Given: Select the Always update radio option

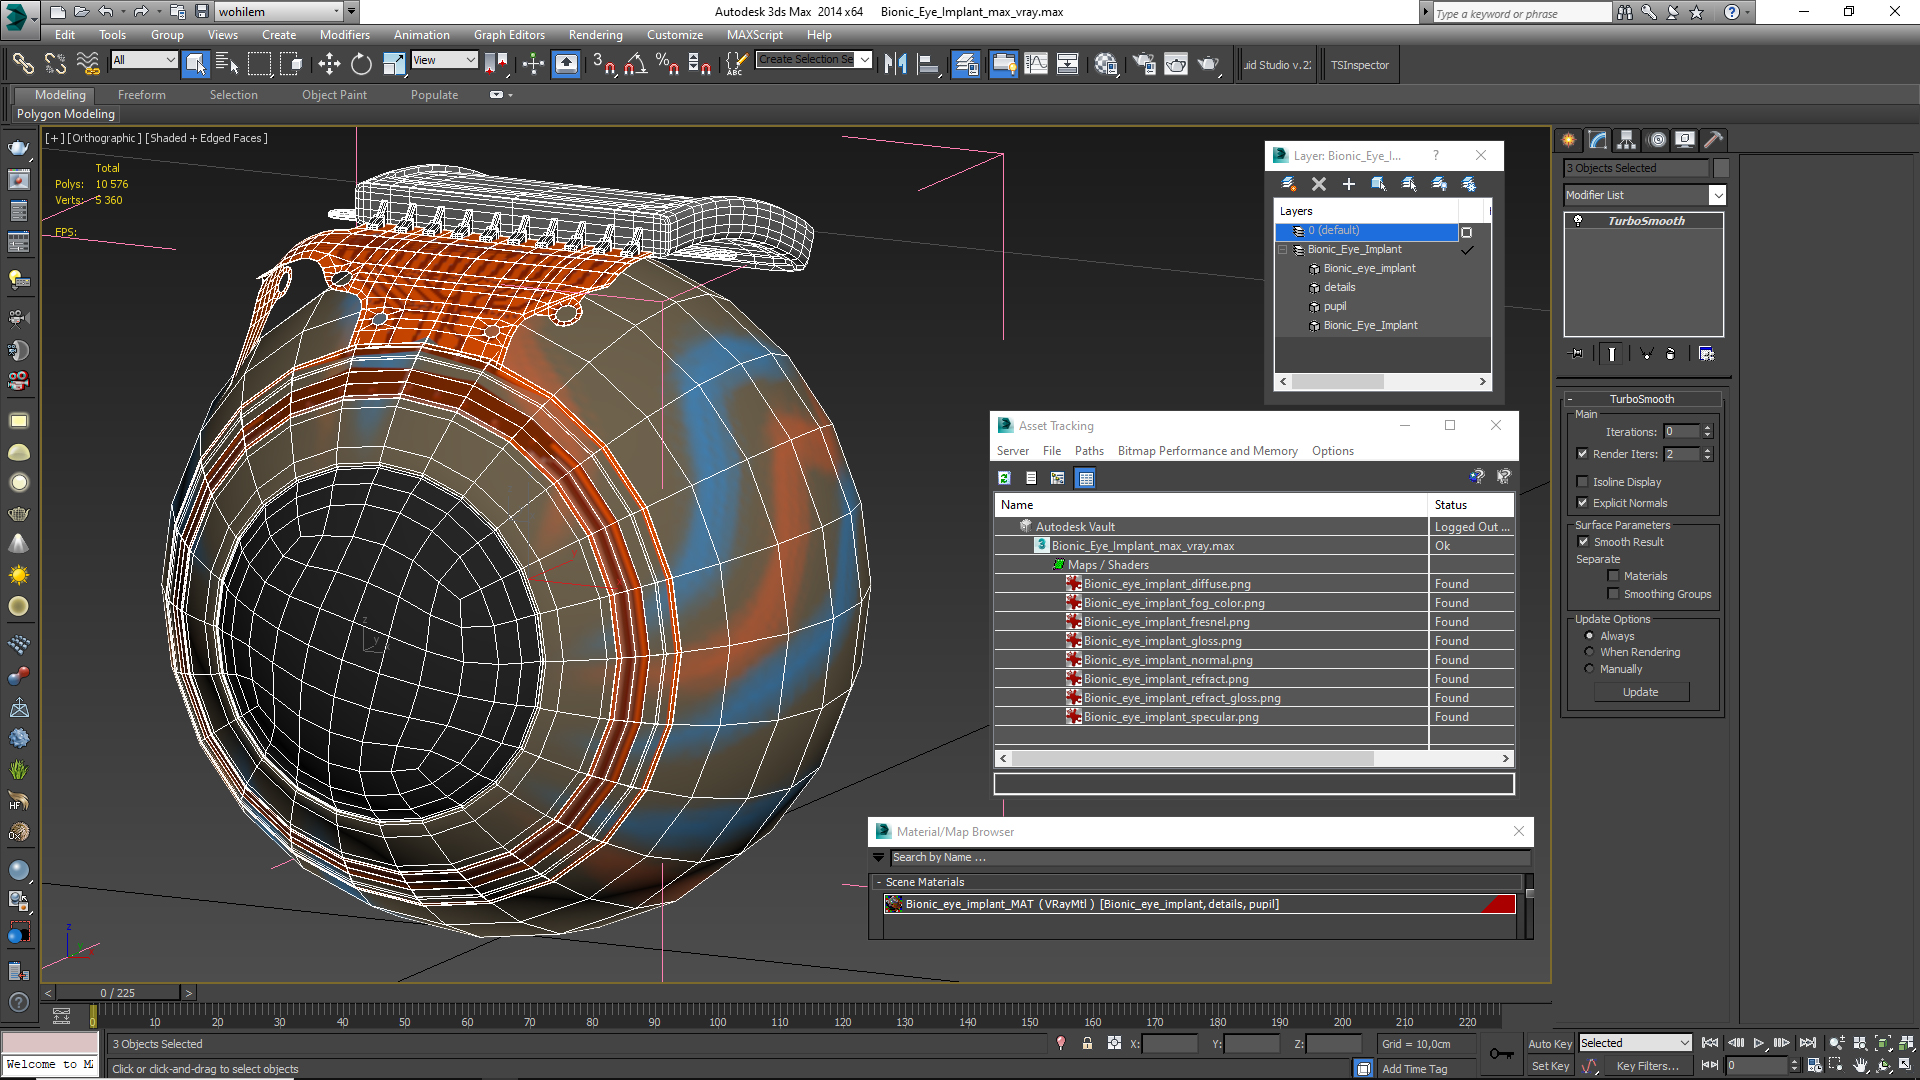Looking at the screenshot, I should (1589, 636).
